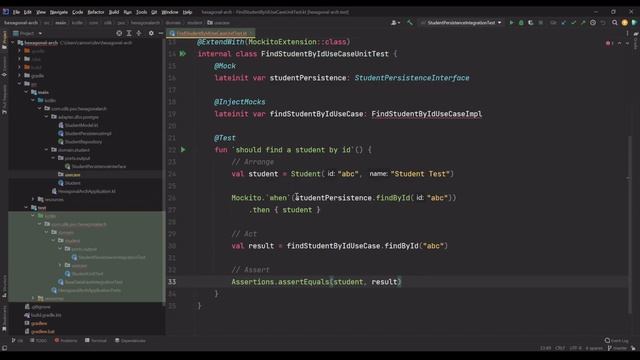Screen dimensions: 640x360
Task: Select the FindStudentByIdUseCaseUnitTest editor tab
Action: pos(211,33)
